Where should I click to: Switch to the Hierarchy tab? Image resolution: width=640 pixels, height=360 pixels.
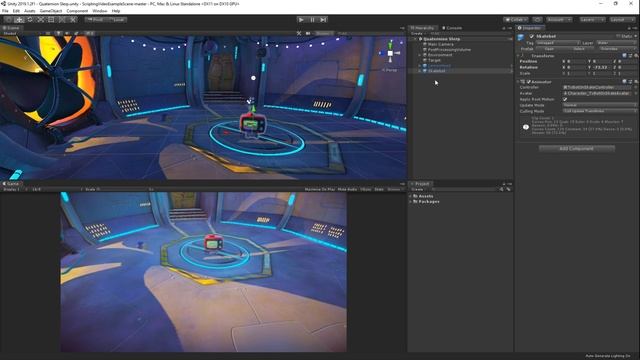(422, 28)
